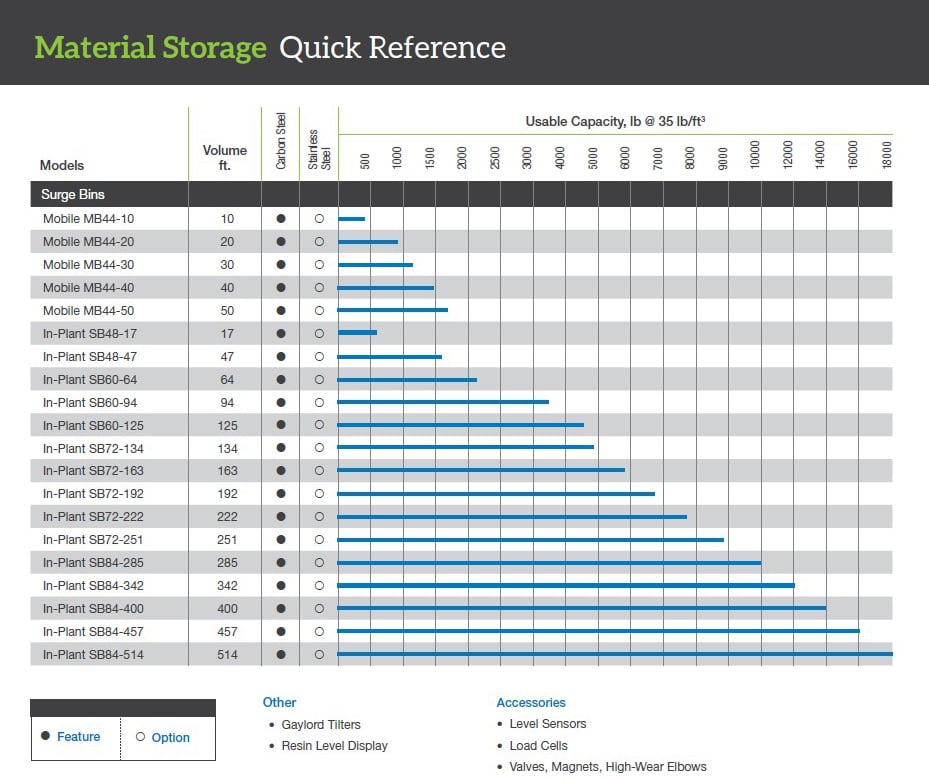Click the Load Cells list item
The width and height of the screenshot is (929, 780).
click(538, 746)
